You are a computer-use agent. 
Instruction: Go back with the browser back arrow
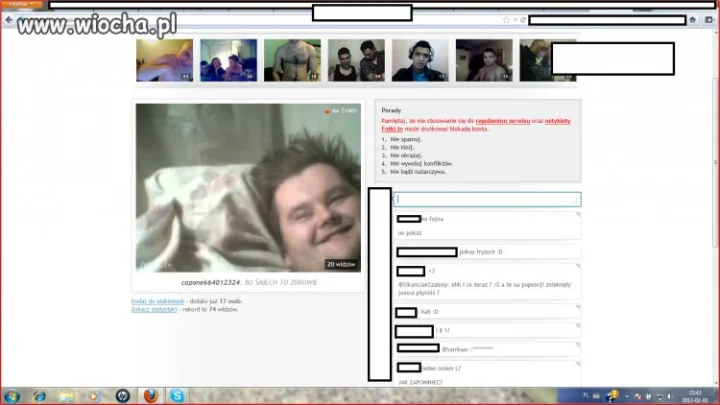[9, 20]
